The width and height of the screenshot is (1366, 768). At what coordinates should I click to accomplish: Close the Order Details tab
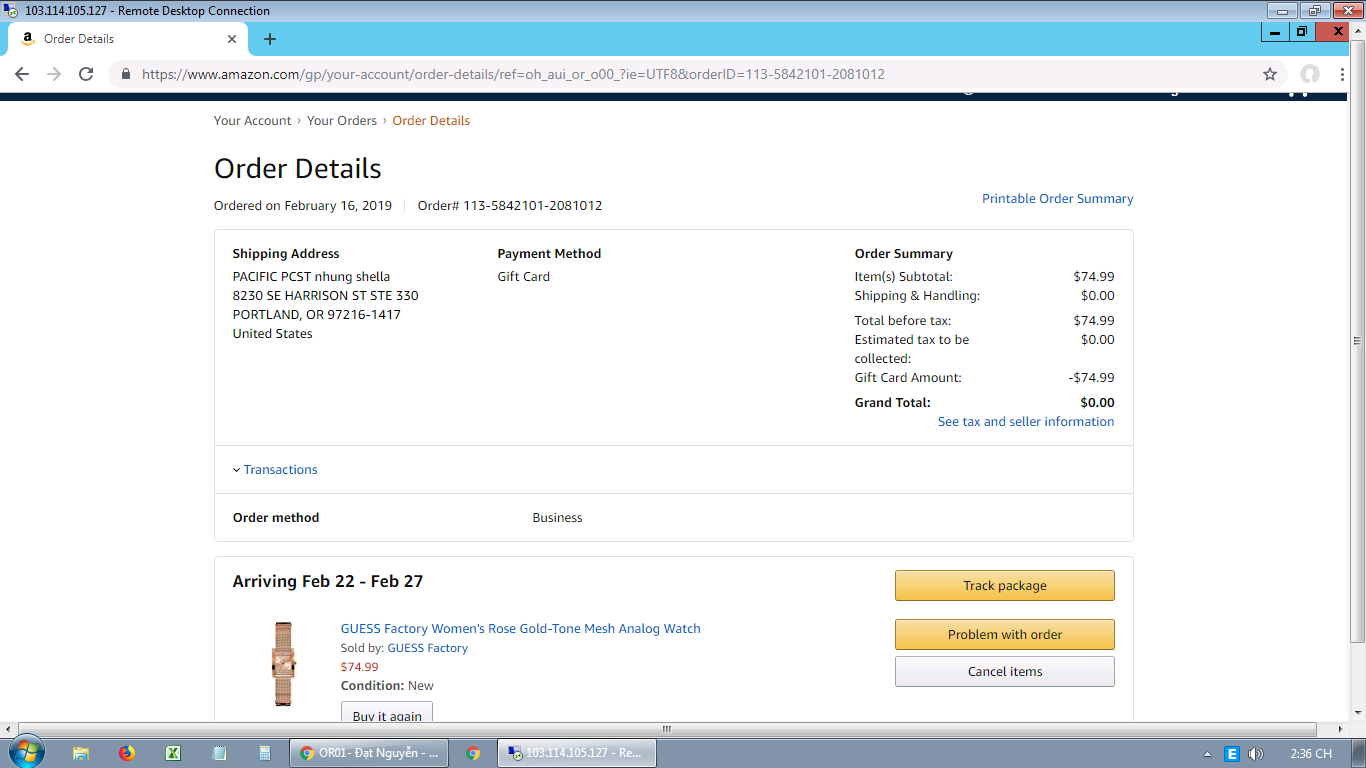tap(232, 39)
